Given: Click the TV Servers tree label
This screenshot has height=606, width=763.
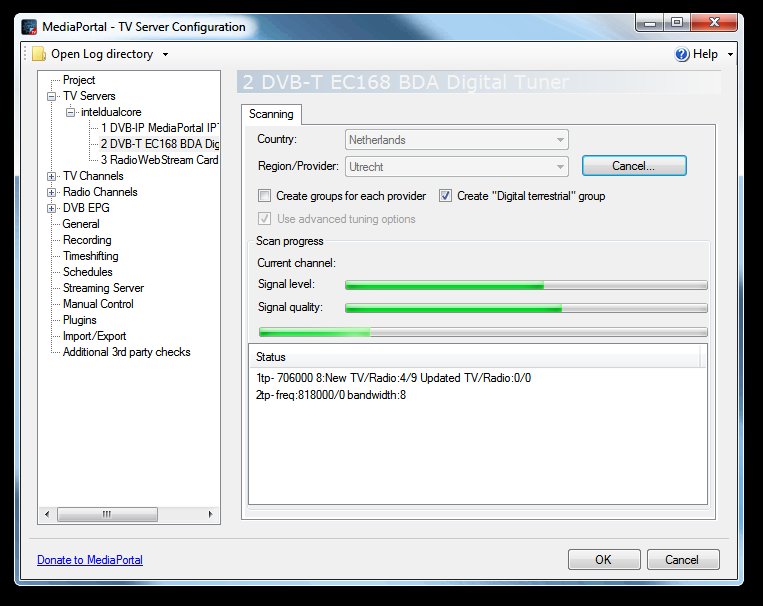Looking at the screenshot, I should [89, 96].
